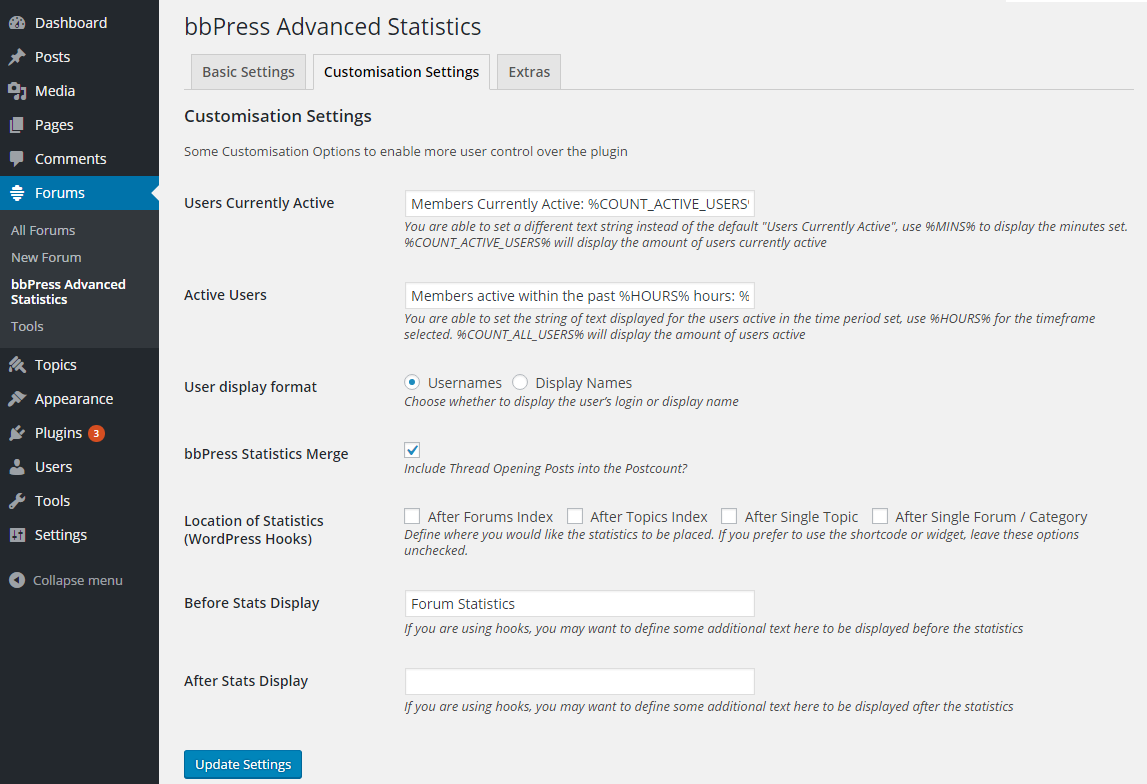Click the Forums beehive icon
This screenshot has height=784, width=1147.
coord(17,193)
